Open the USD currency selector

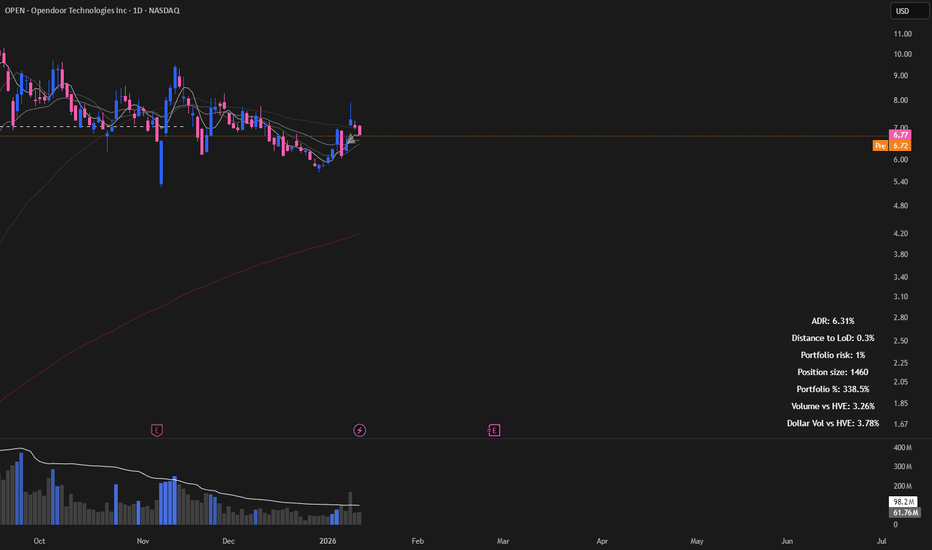tap(909, 11)
